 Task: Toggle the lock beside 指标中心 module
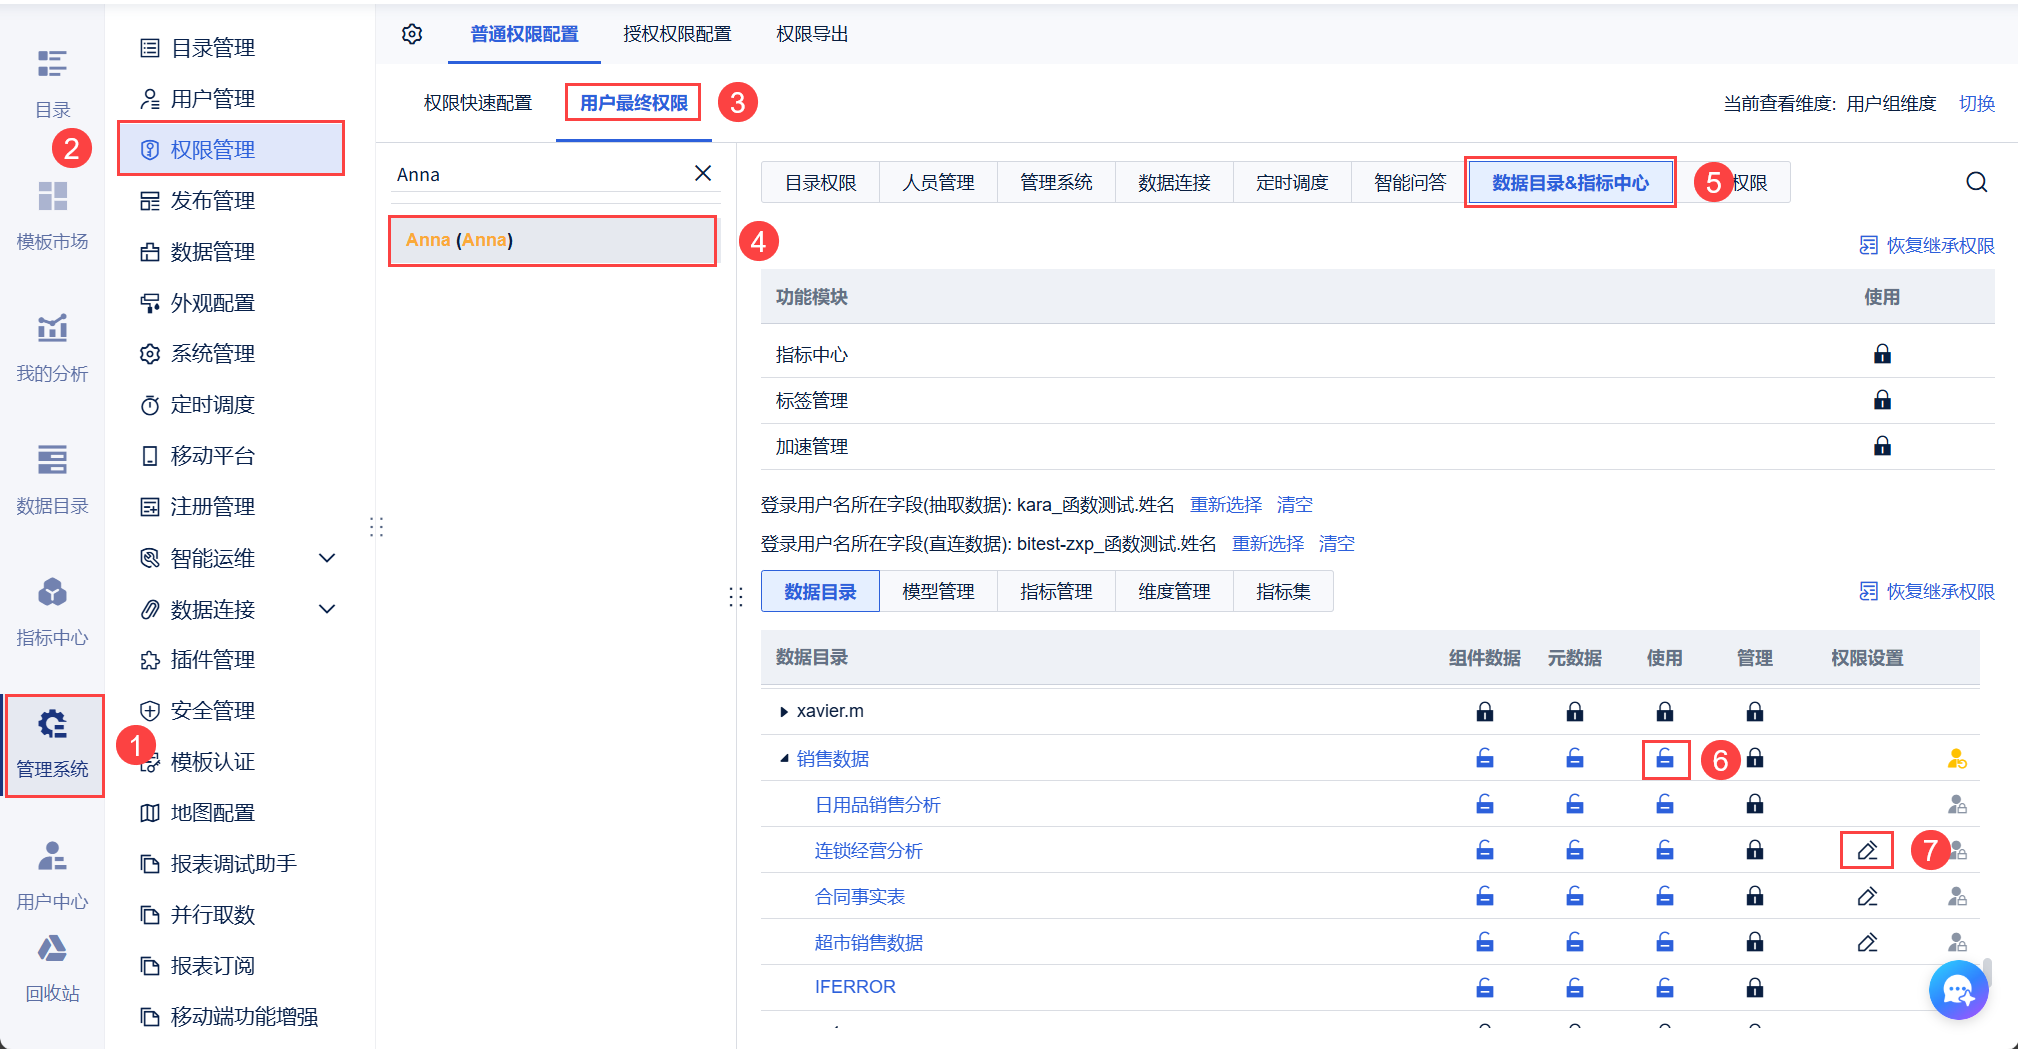tap(1883, 354)
